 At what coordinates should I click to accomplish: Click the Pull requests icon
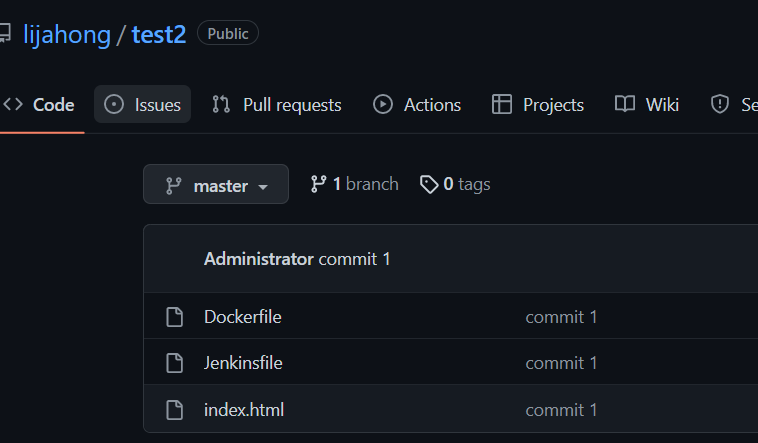coord(221,104)
